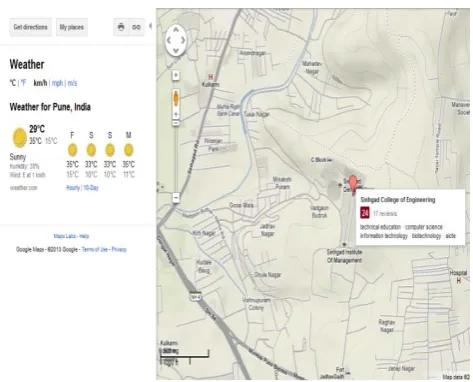
Task: Pan the map left with arrow control
Action: [x=169, y=40]
